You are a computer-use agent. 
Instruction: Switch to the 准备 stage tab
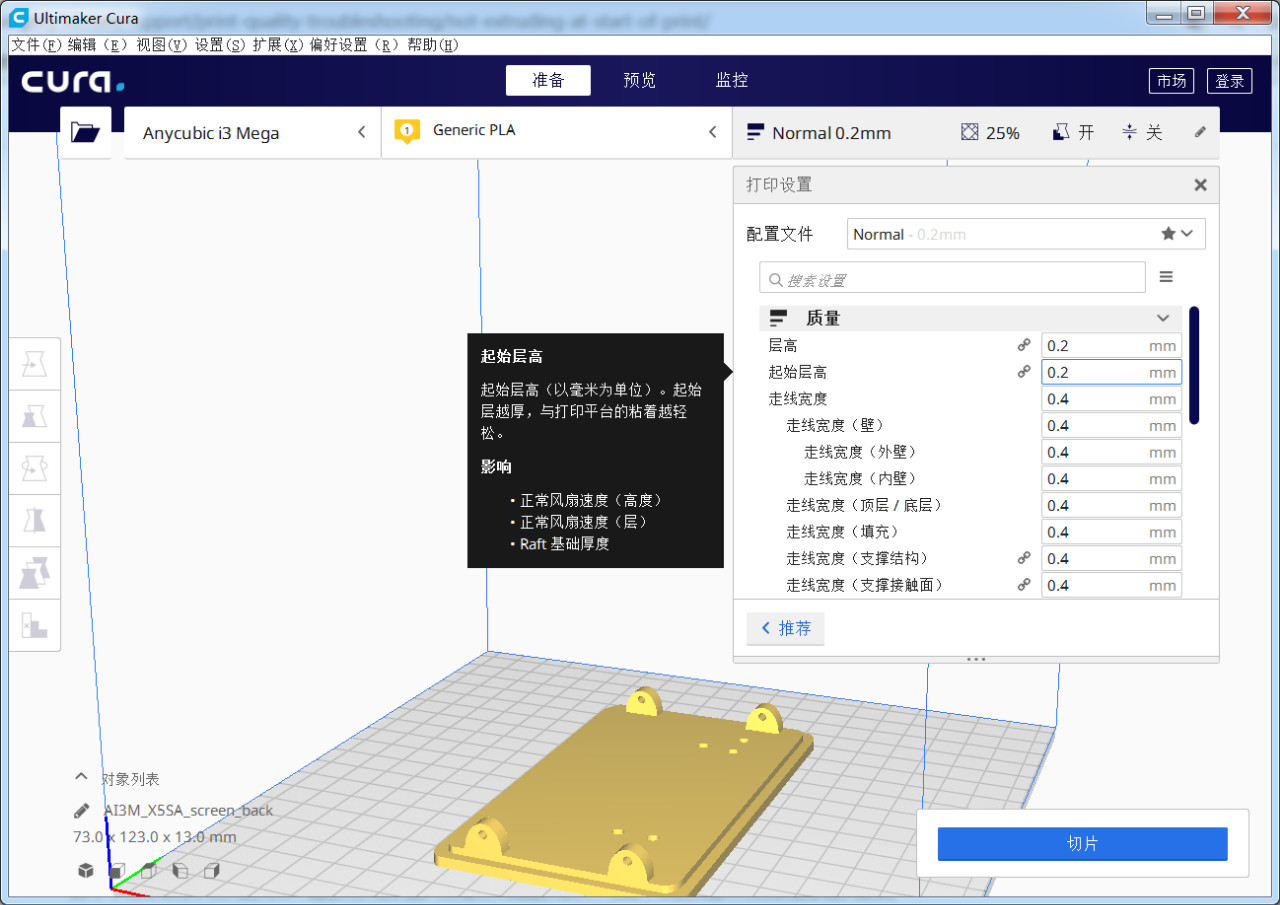pos(548,81)
